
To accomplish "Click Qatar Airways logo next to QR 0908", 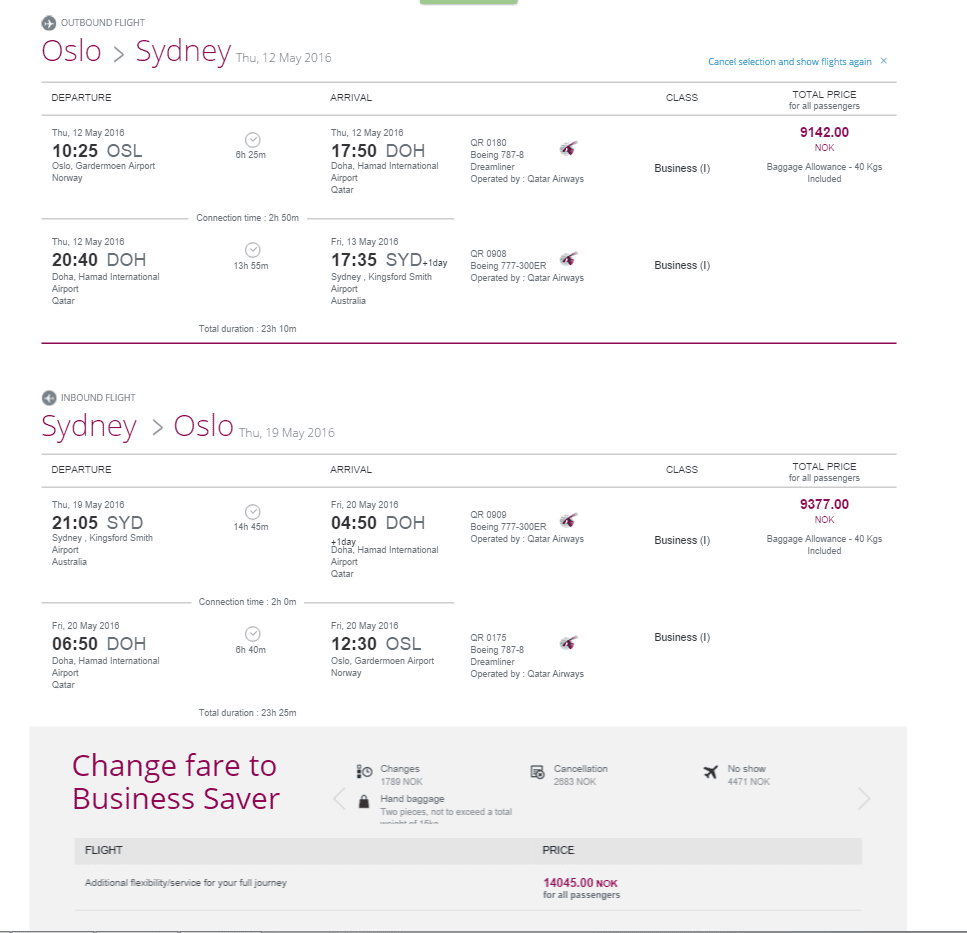I will point(569,259).
